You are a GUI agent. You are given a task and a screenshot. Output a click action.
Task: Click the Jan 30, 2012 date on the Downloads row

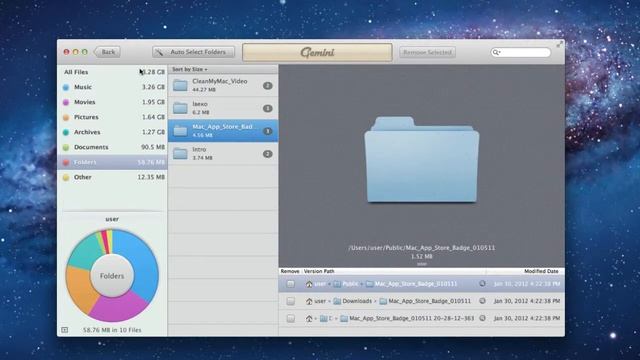point(527,301)
